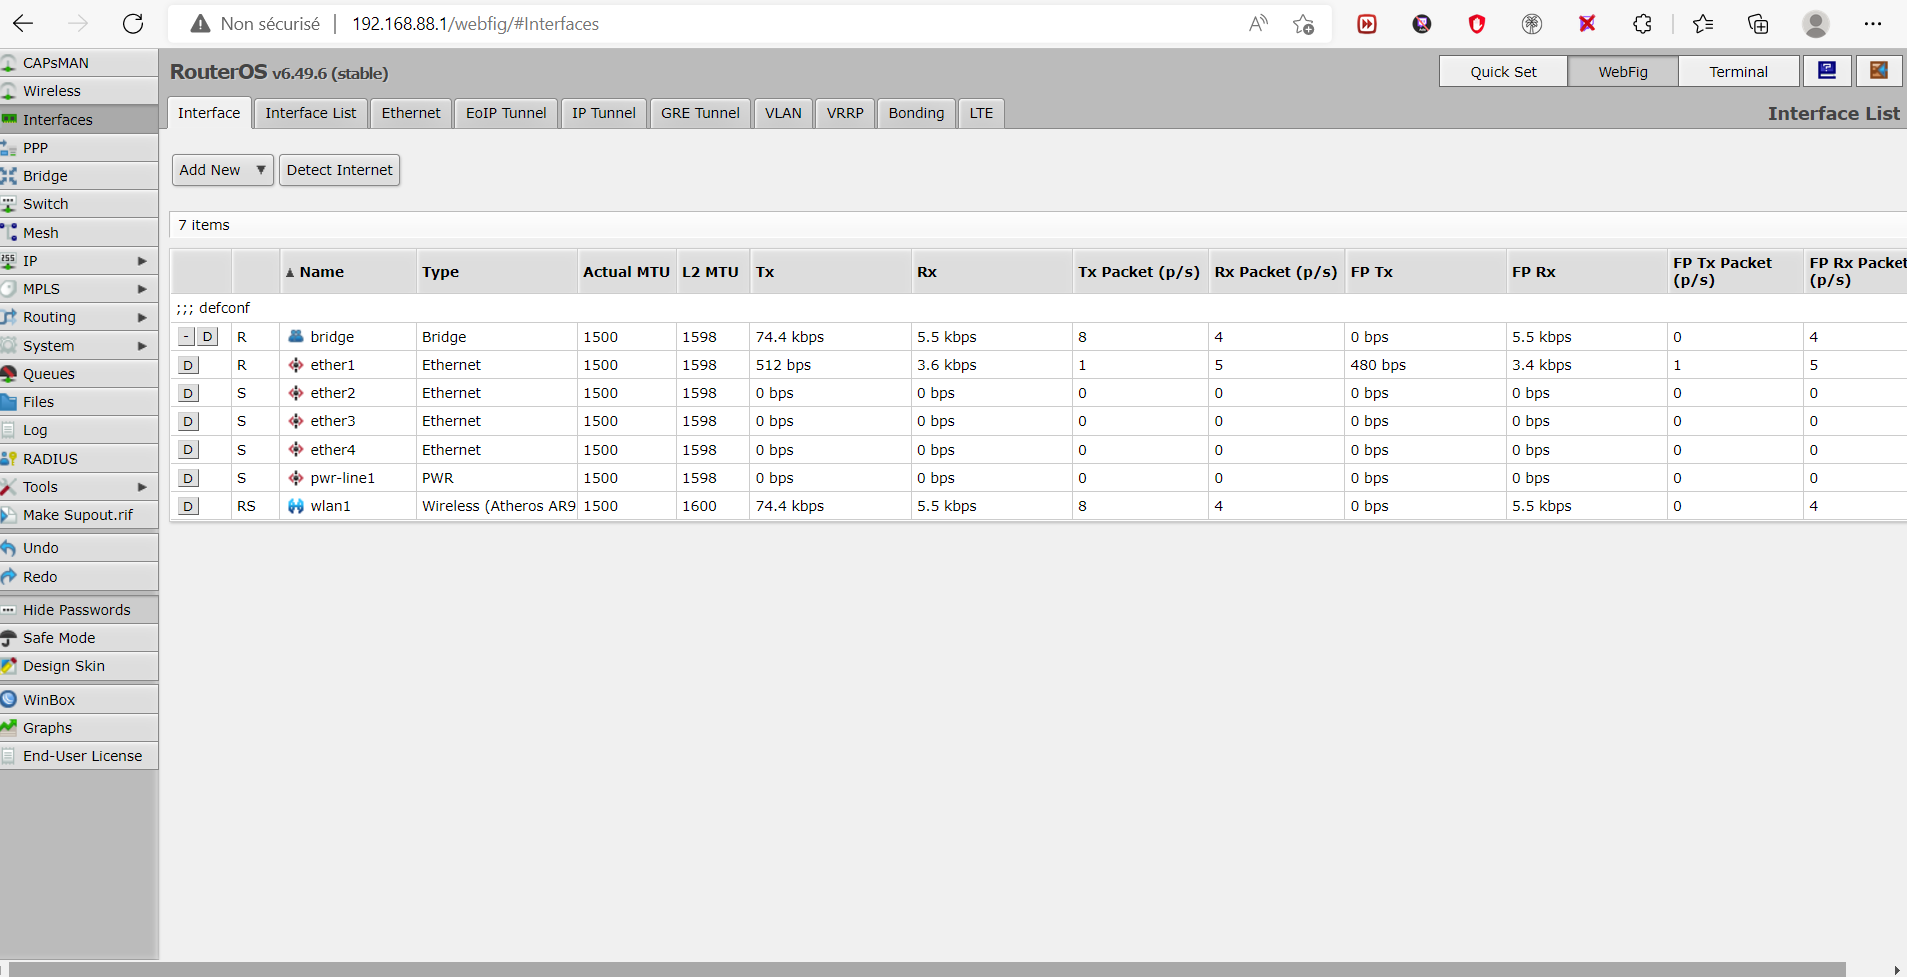Open the Add New dropdown
The width and height of the screenshot is (1907, 977).
coord(223,170)
